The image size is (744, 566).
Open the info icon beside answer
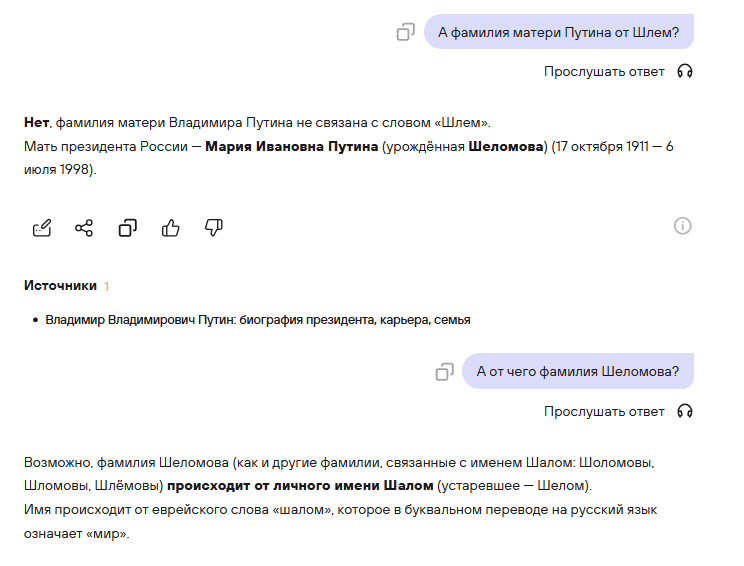(682, 226)
